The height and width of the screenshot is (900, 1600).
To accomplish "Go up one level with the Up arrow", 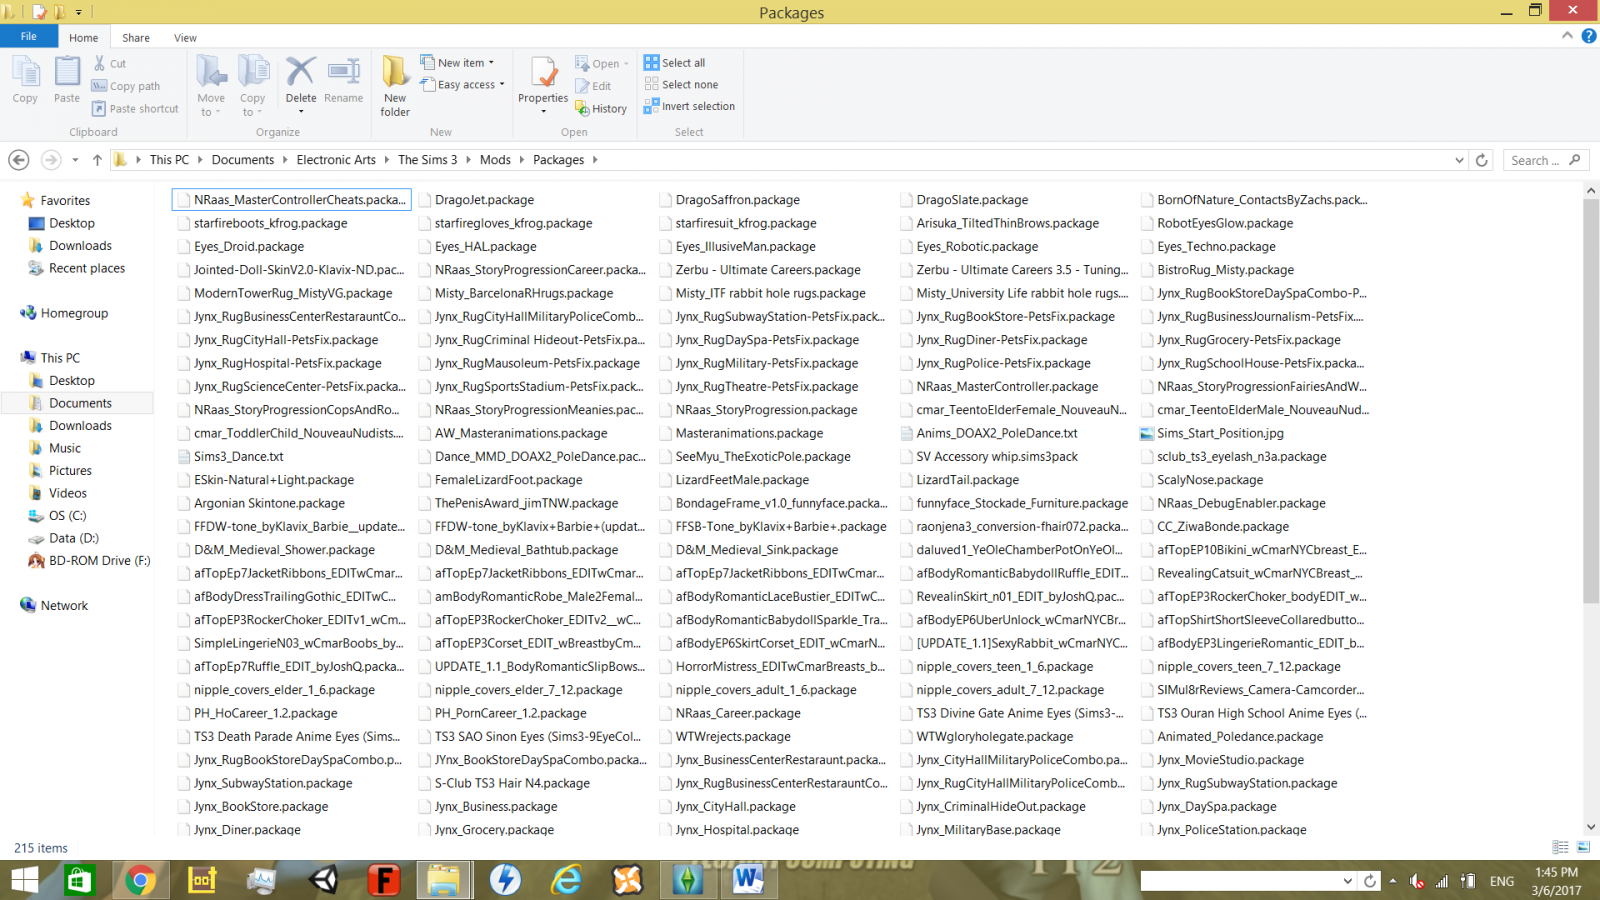I will pyautogui.click(x=97, y=160).
